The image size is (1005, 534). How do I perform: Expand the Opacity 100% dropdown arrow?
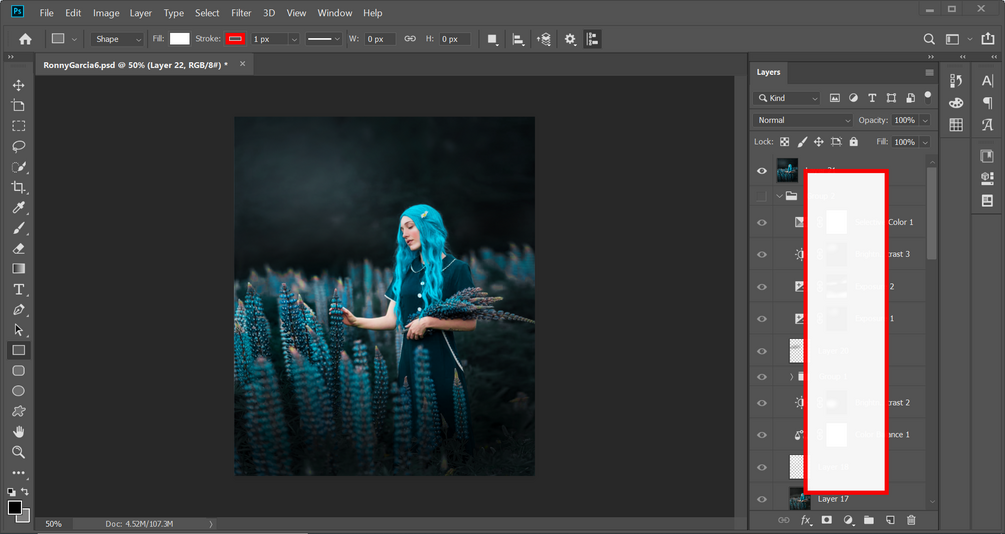[925, 120]
